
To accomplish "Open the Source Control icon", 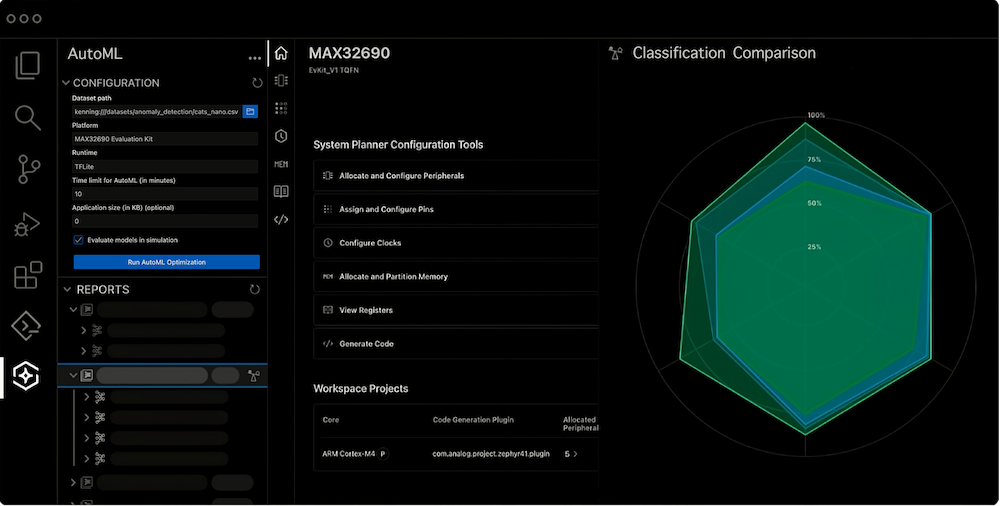I will [x=28, y=170].
